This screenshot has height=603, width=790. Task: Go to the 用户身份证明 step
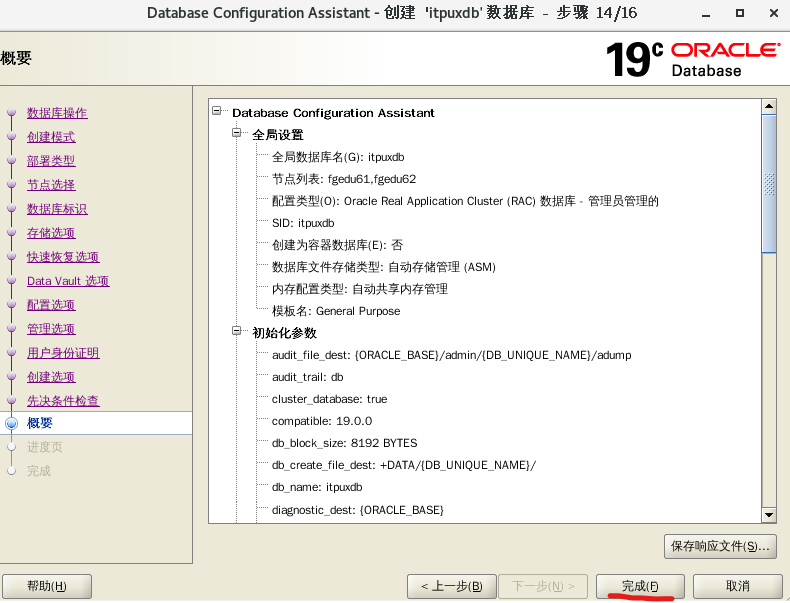(x=63, y=353)
